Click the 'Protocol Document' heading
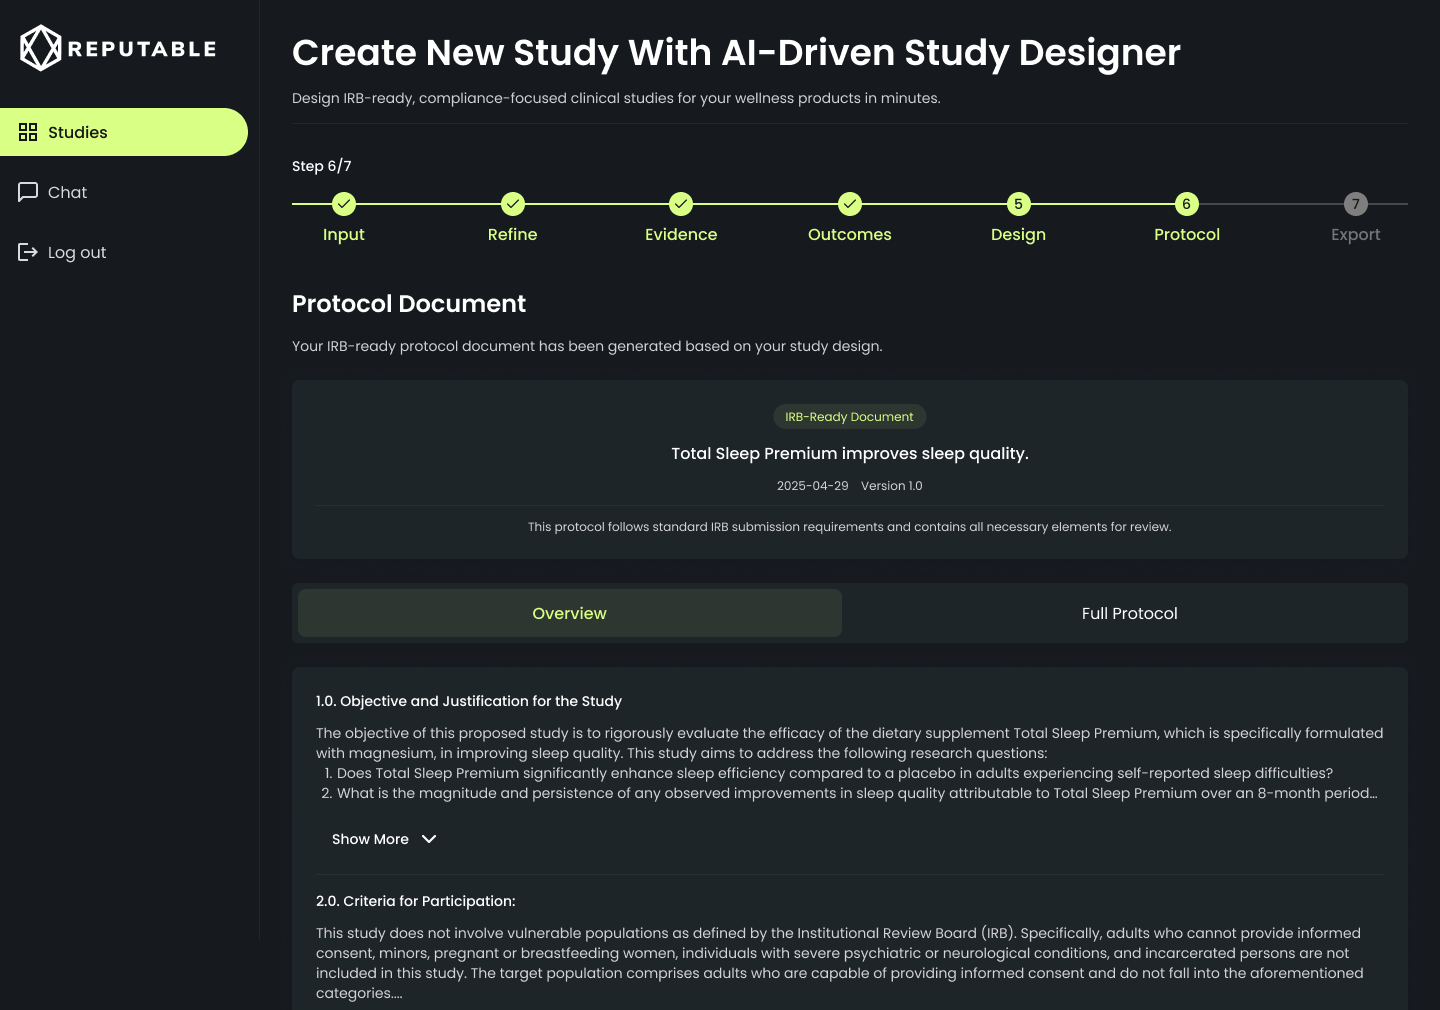 pyautogui.click(x=409, y=304)
